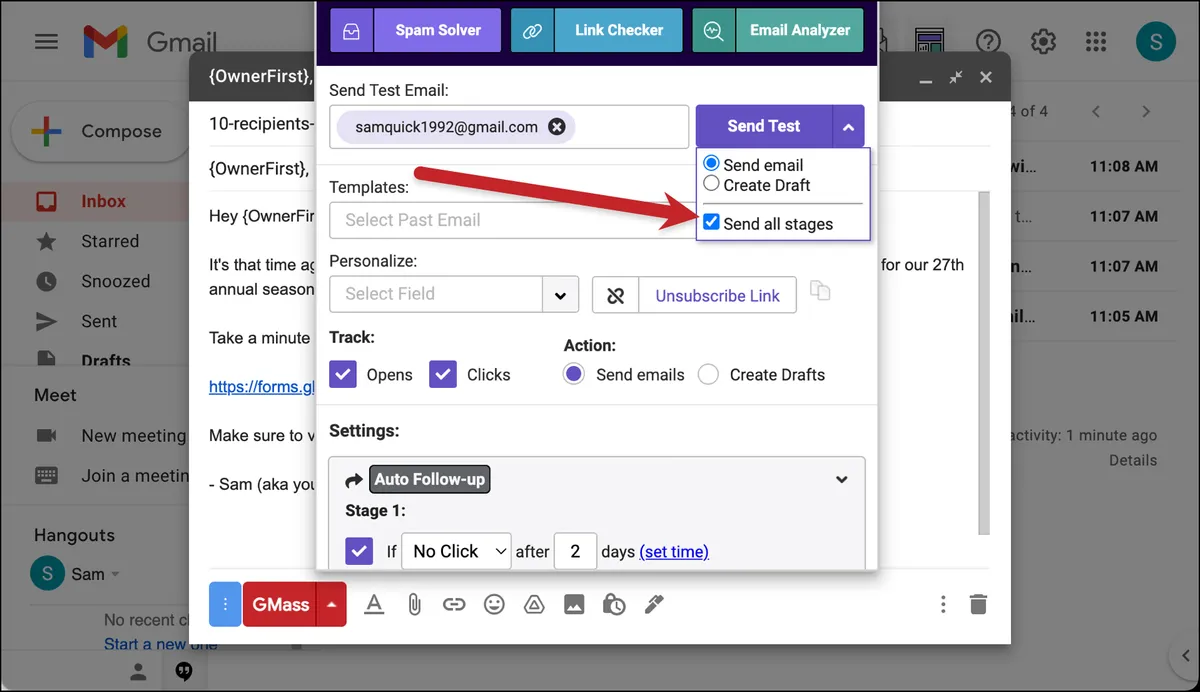Collapse the Send Test options arrow
Screen dimensions: 1200x692
coord(848,127)
